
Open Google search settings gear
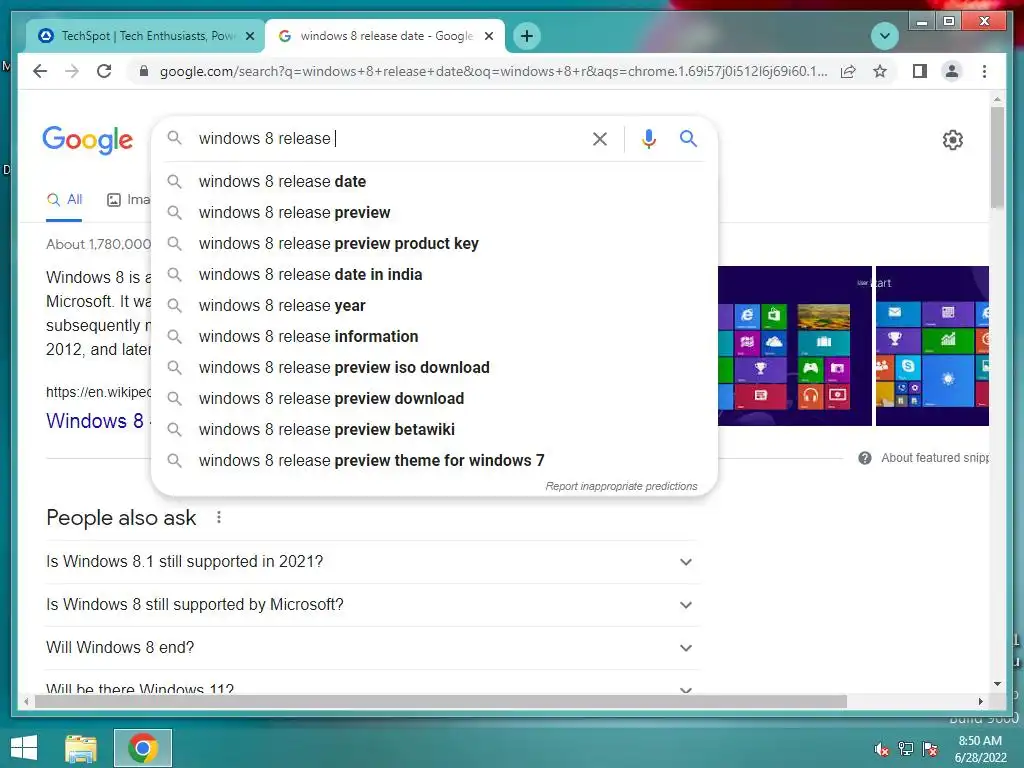pos(953,140)
